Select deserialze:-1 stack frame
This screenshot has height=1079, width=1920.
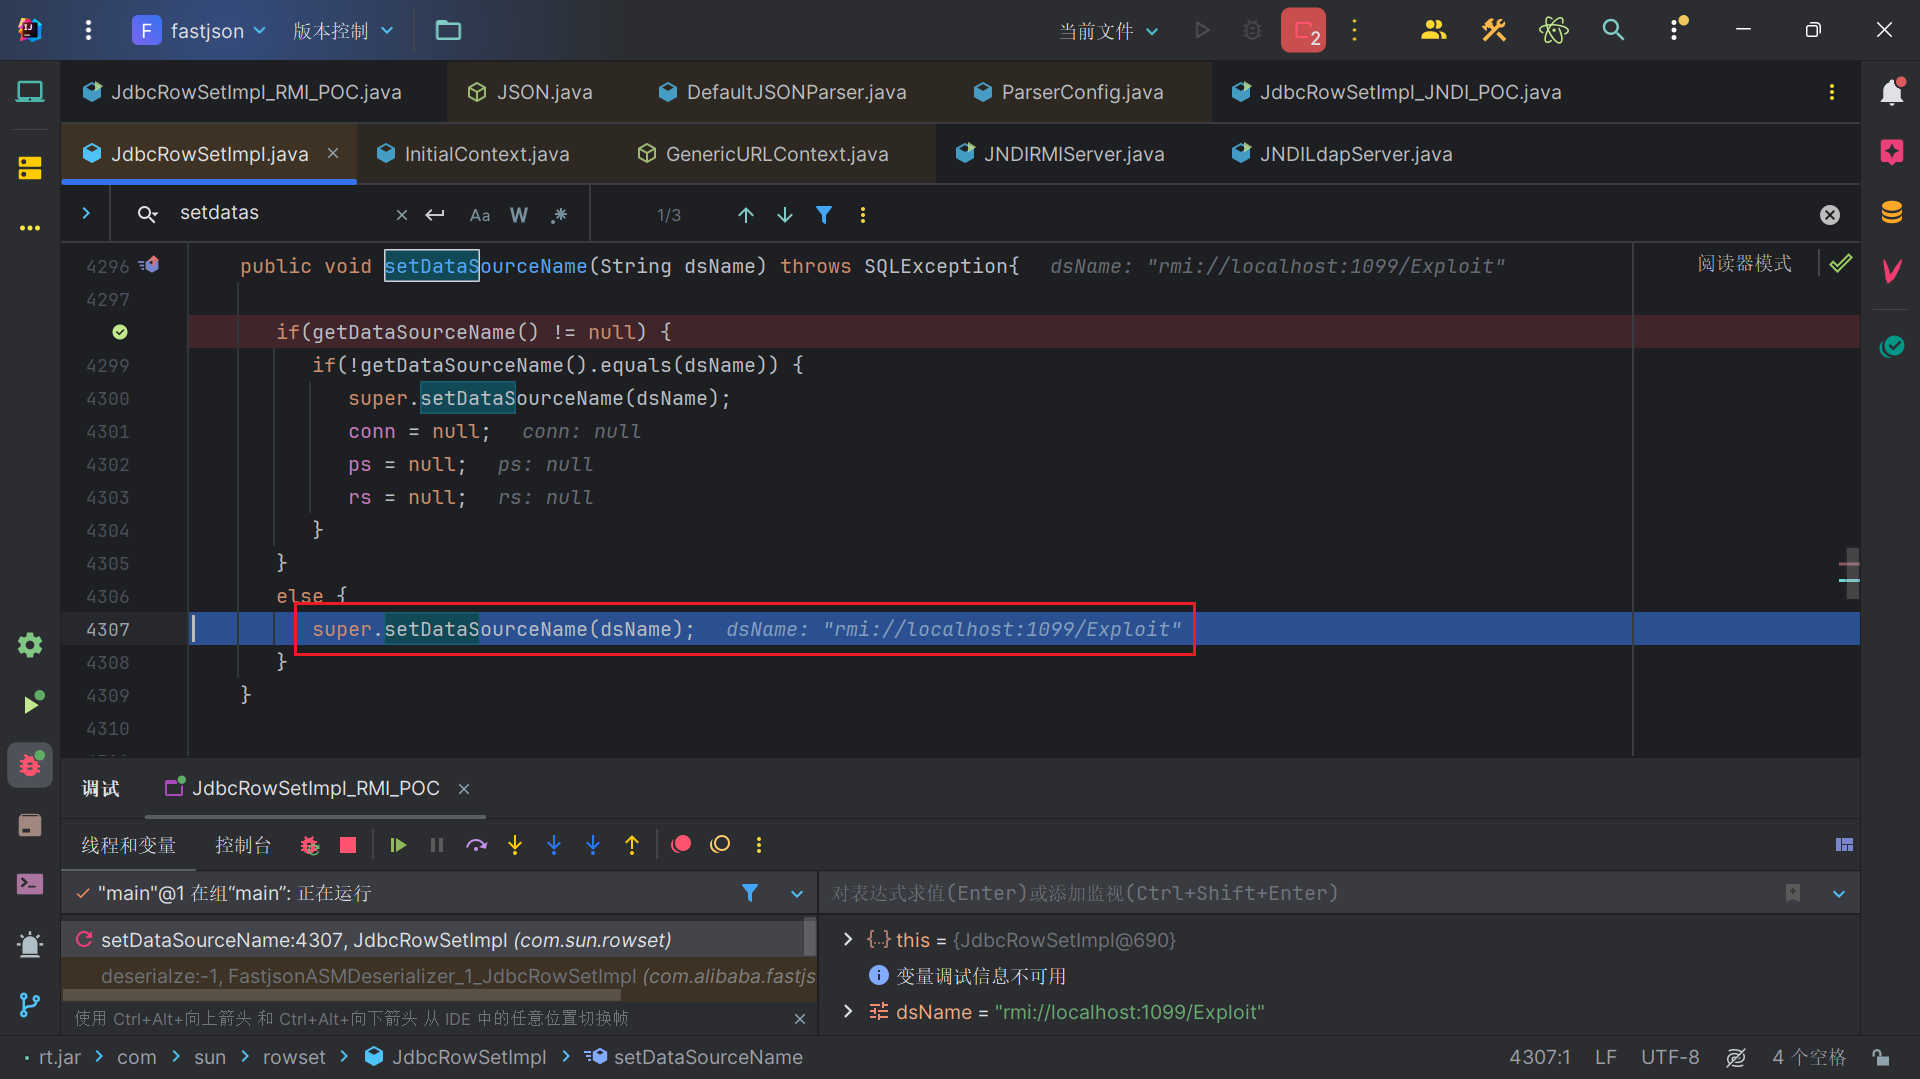pyautogui.click(x=439, y=976)
